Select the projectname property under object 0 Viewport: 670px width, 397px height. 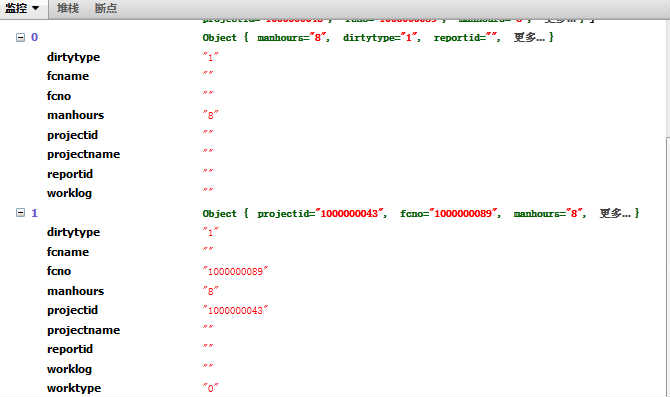tap(83, 154)
